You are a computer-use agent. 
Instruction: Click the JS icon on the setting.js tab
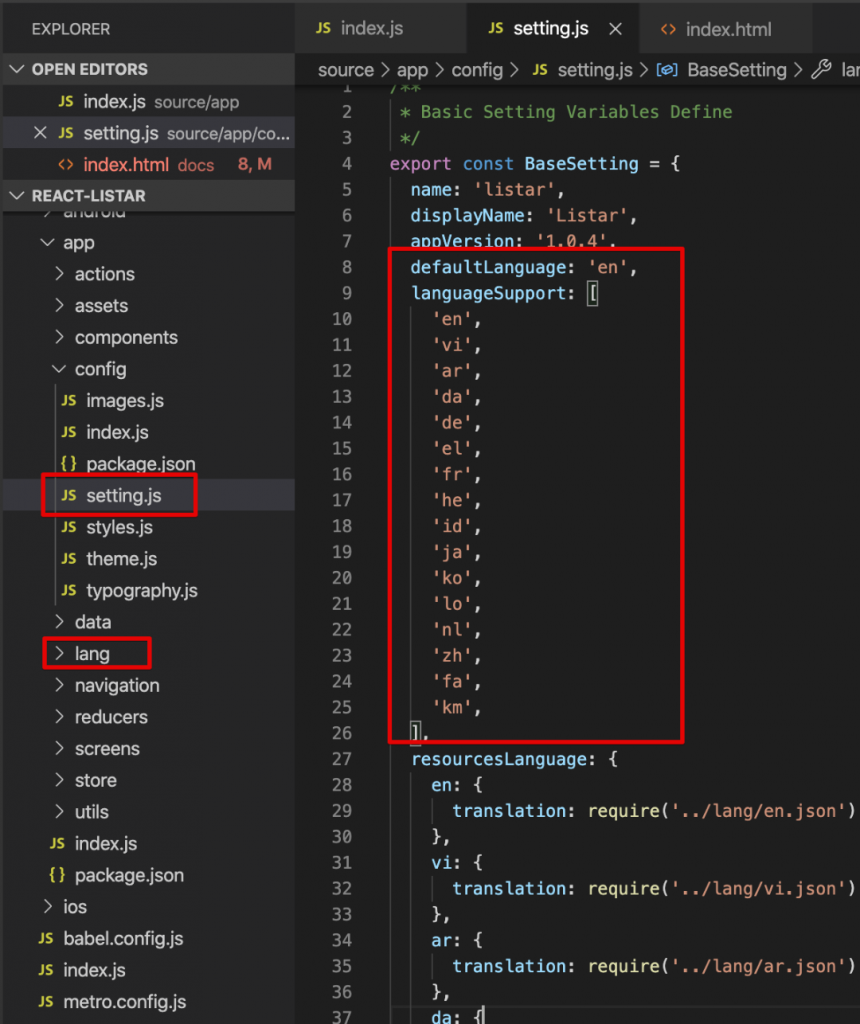[x=495, y=28]
